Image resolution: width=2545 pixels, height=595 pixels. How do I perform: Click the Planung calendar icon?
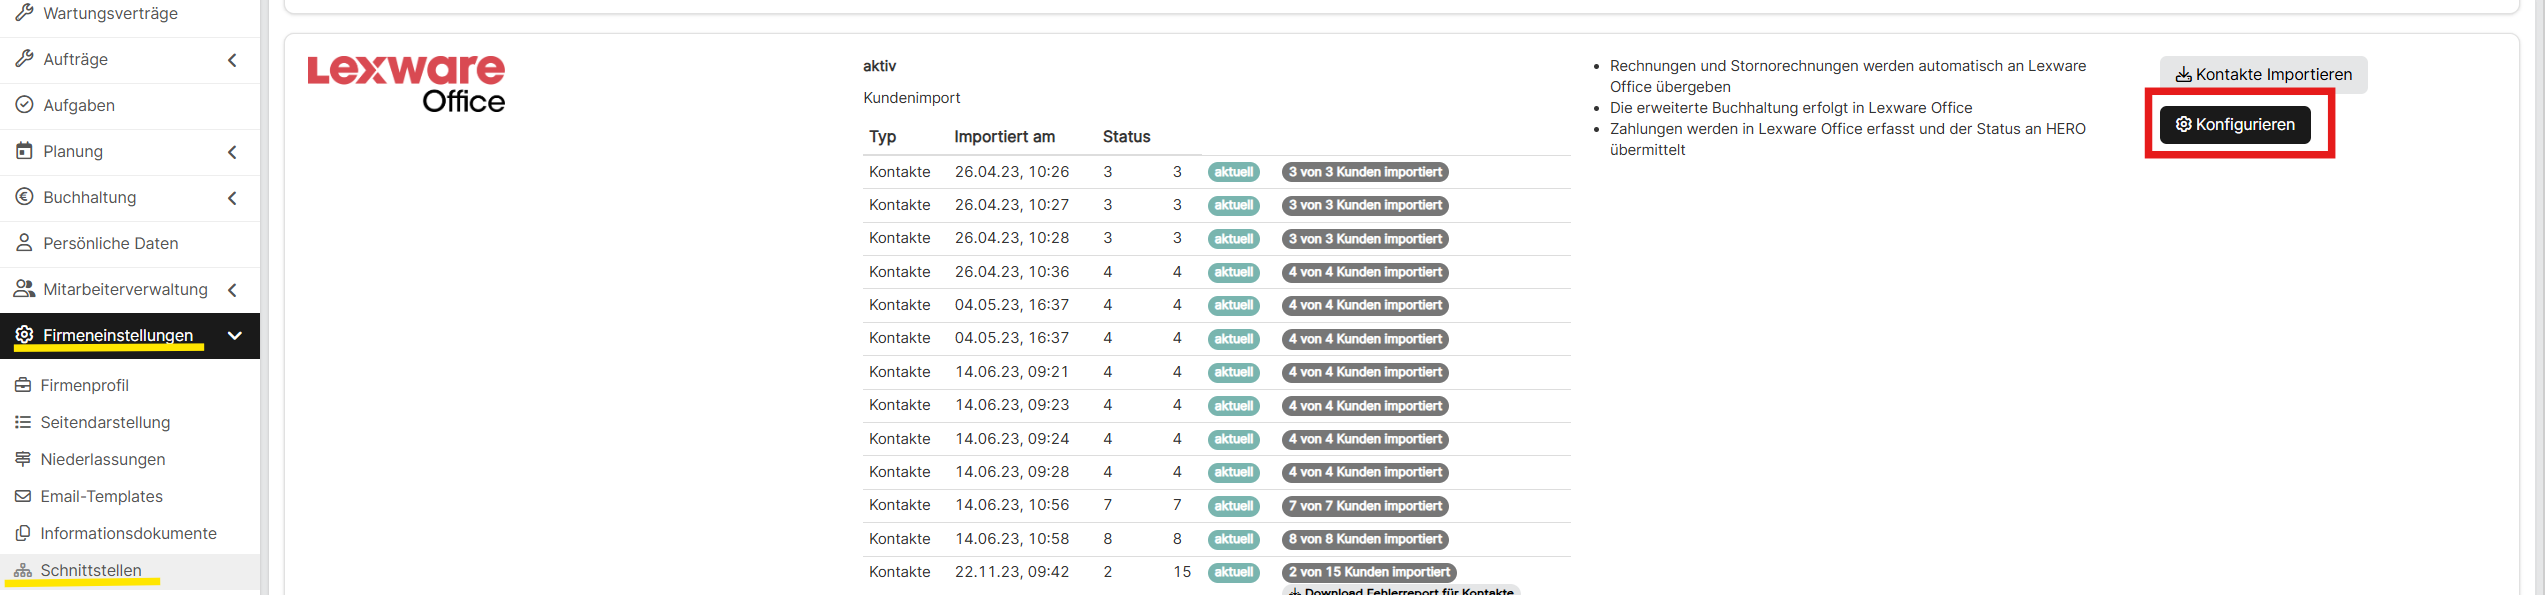tap(24, 151)
